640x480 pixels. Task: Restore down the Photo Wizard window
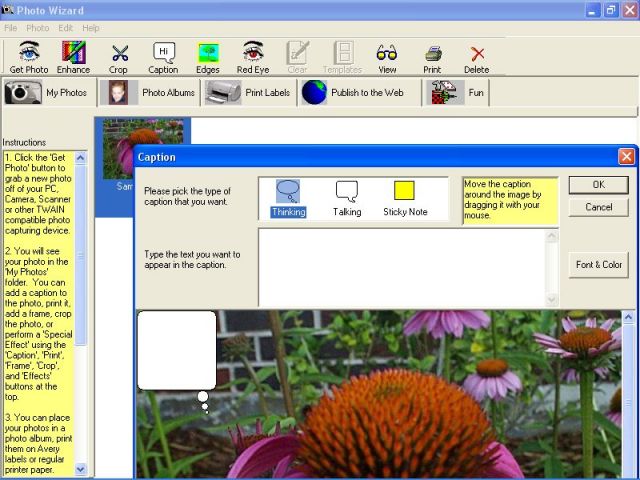pyautogui.click(x=611, y=10)
